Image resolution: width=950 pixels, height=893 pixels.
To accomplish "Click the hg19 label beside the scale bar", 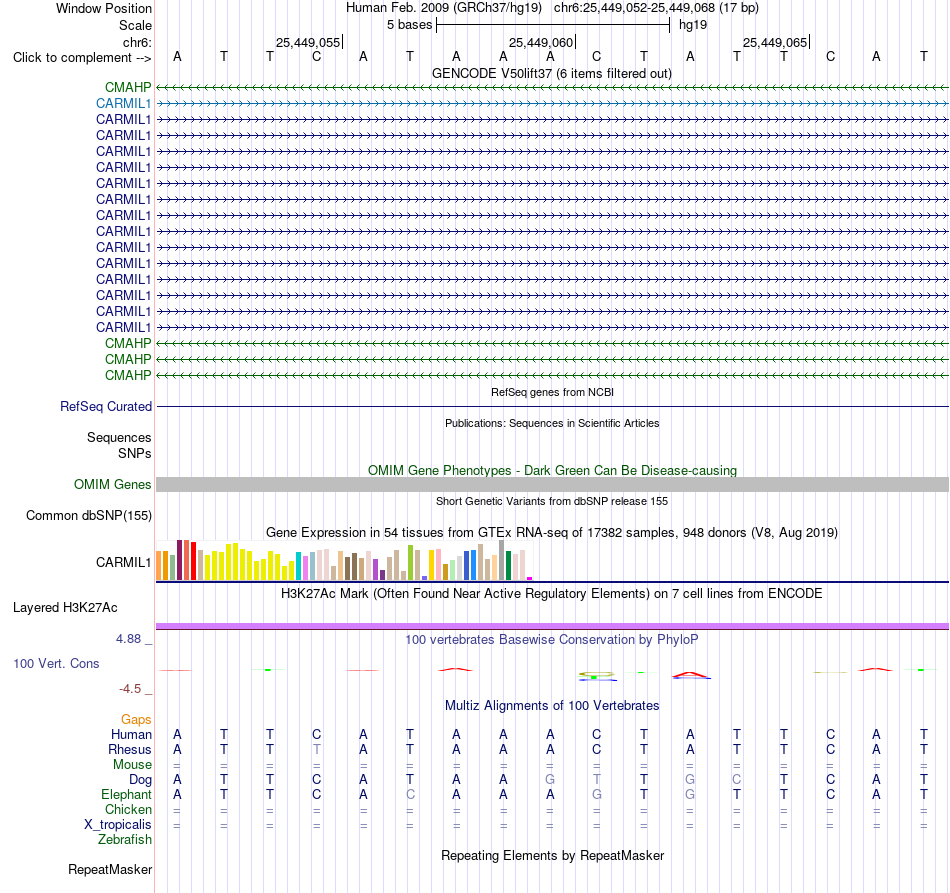I will pyautogui.click(x=693, y=25).
